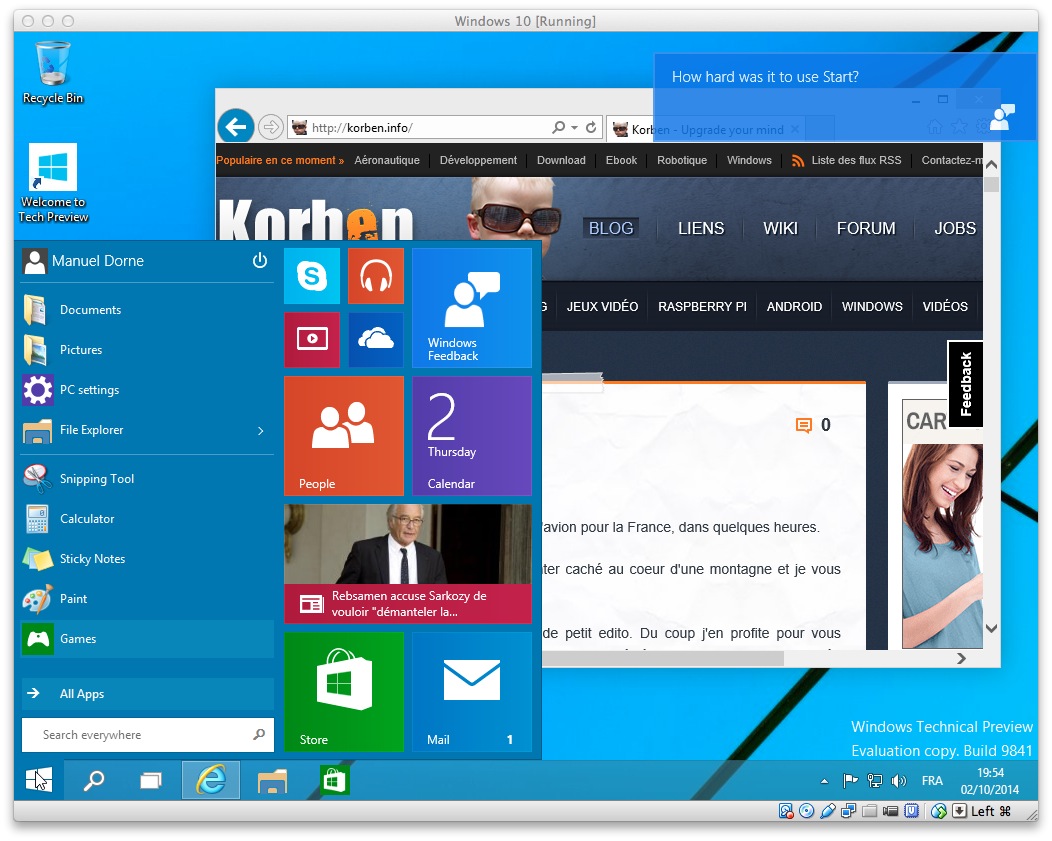Expand File Explorer jump list arrow
The image size is (1052, 841).
tap(261, 431)
